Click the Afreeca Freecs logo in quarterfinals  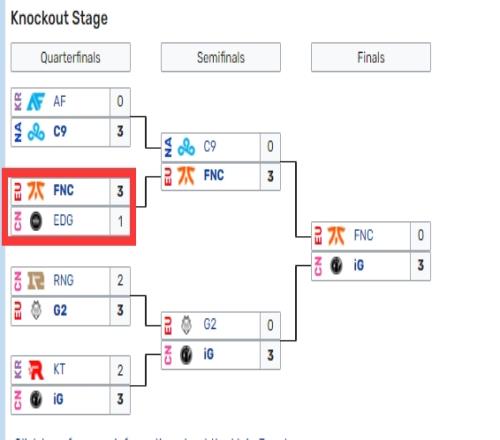pos(35,102)
